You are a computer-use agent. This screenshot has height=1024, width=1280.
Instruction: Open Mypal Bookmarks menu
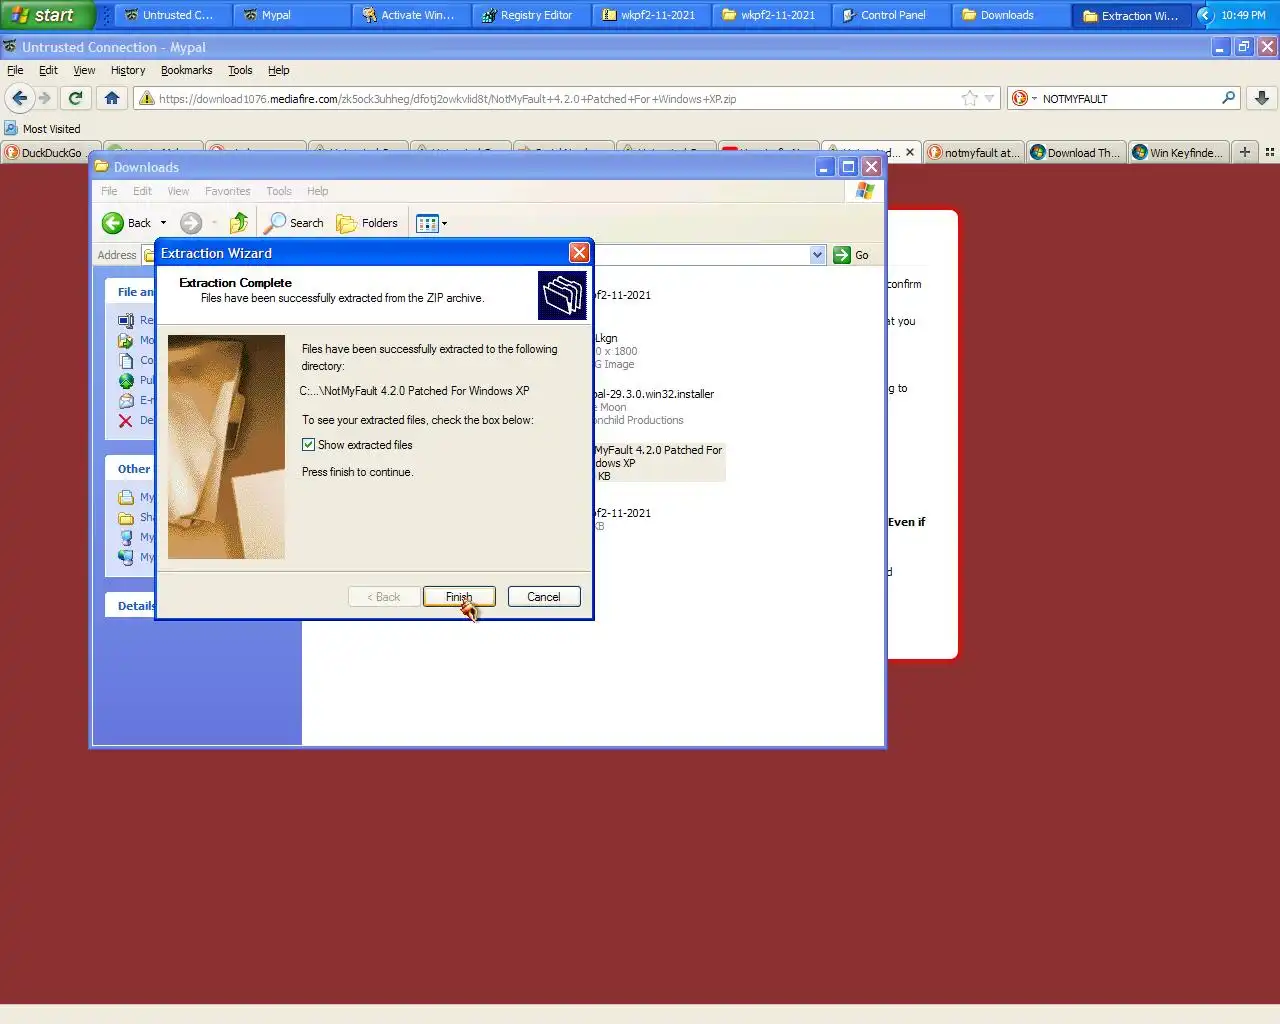187,70
